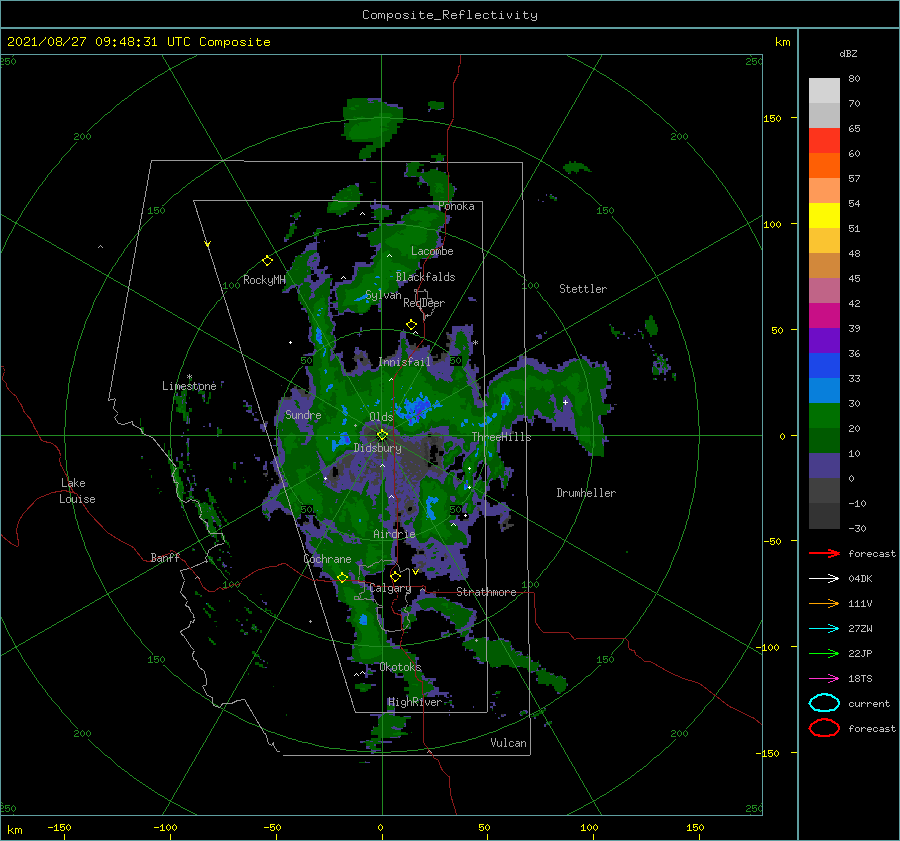Click the yellow diamond marker near RockyMH
The width and height of the screenshot is (900, 841).
[267, 261]
